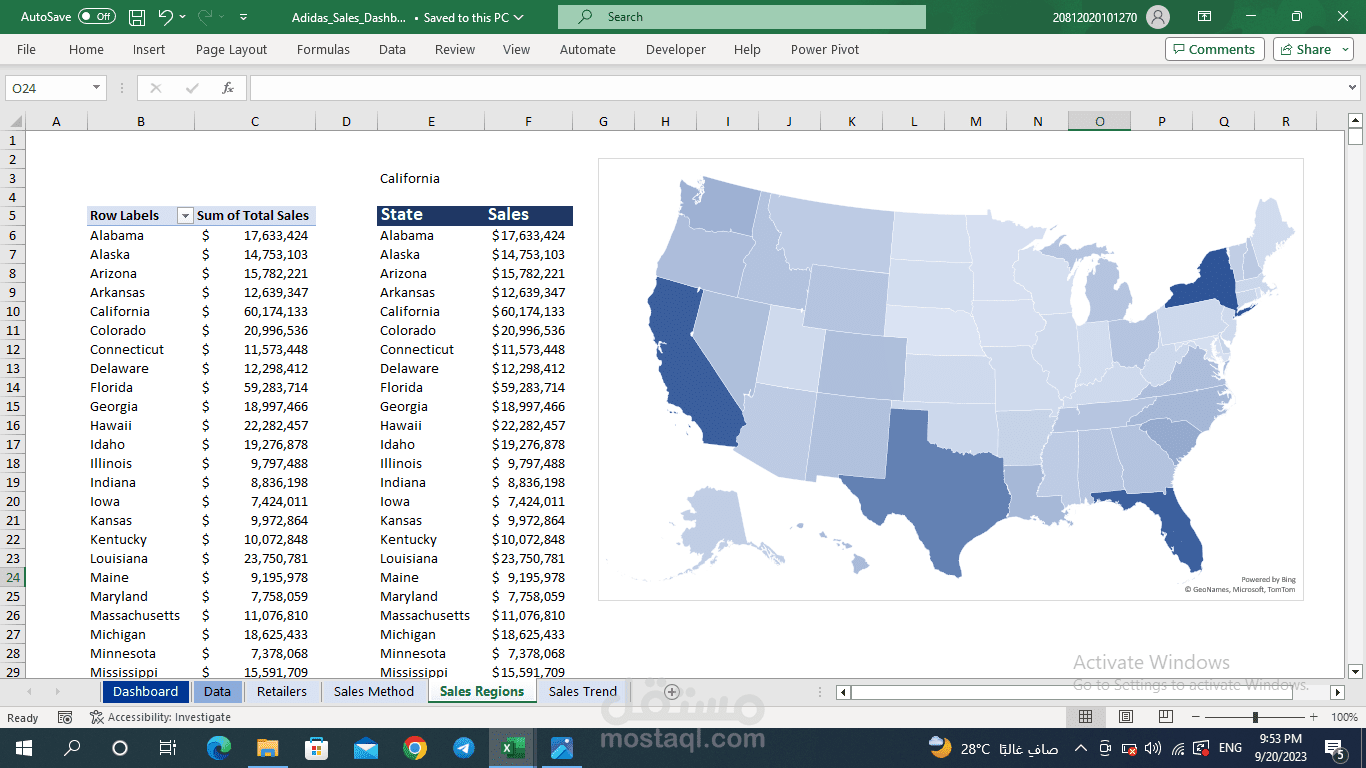Click the horizontal scrollbar right arrow
This screenshot has height=768, width=1366.
(x=1337, y=692)
